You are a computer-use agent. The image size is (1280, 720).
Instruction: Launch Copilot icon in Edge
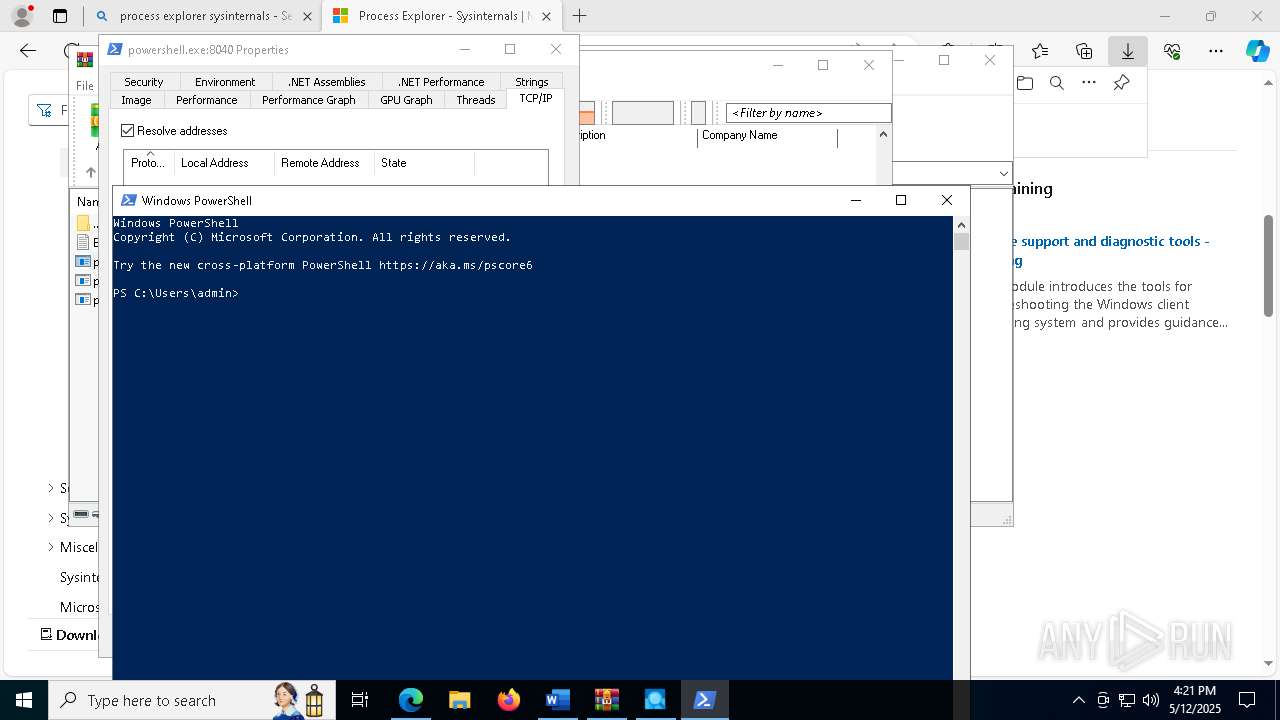(x=1257, y=51)
